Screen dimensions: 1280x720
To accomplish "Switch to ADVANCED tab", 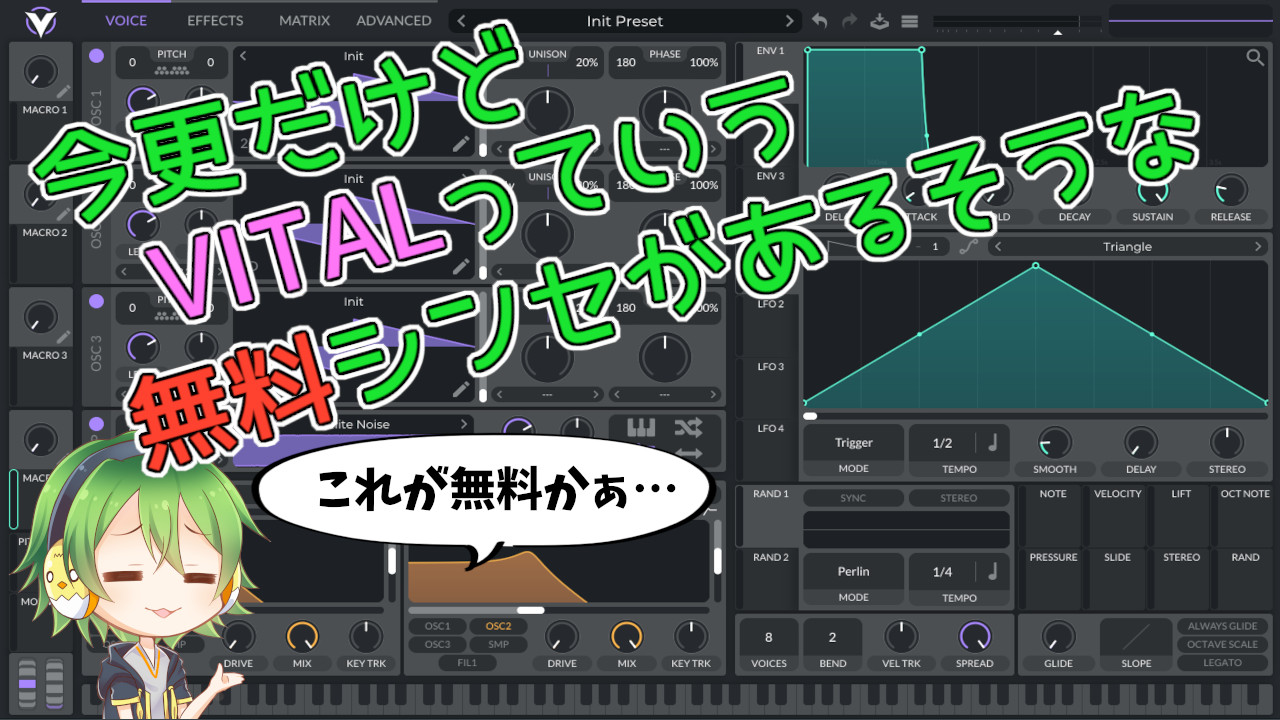I will (x=394, y=21).
